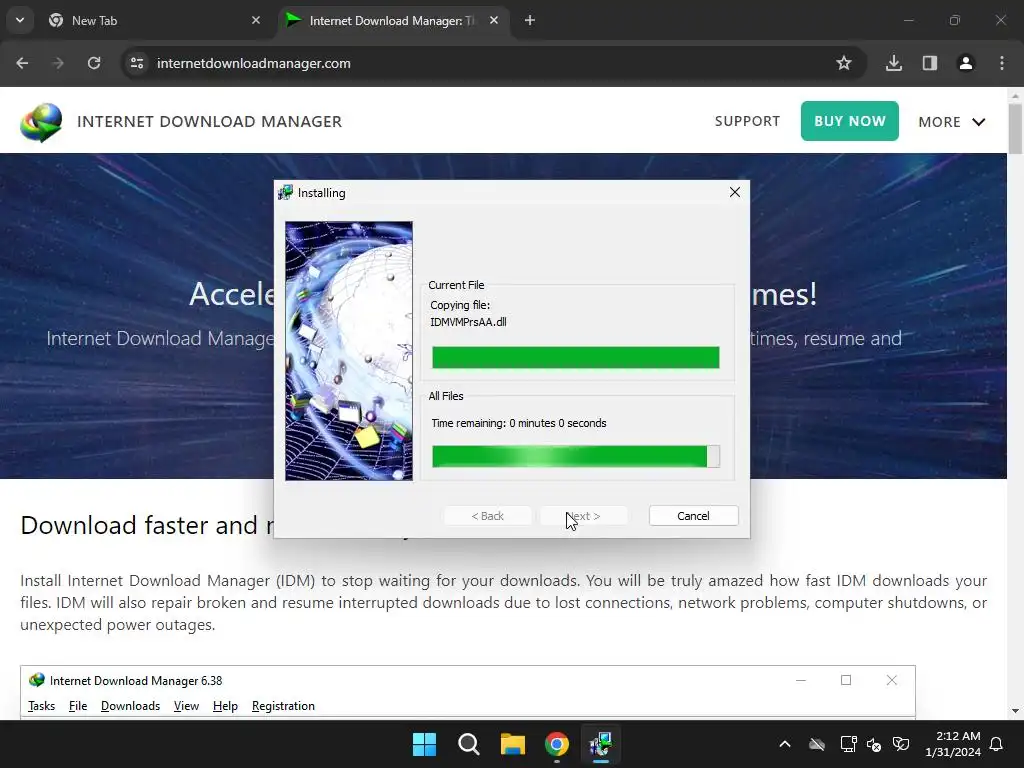Open Chrome profile avatar icon
This screenshot has height=768, width=1024.
tap(966, 63)
